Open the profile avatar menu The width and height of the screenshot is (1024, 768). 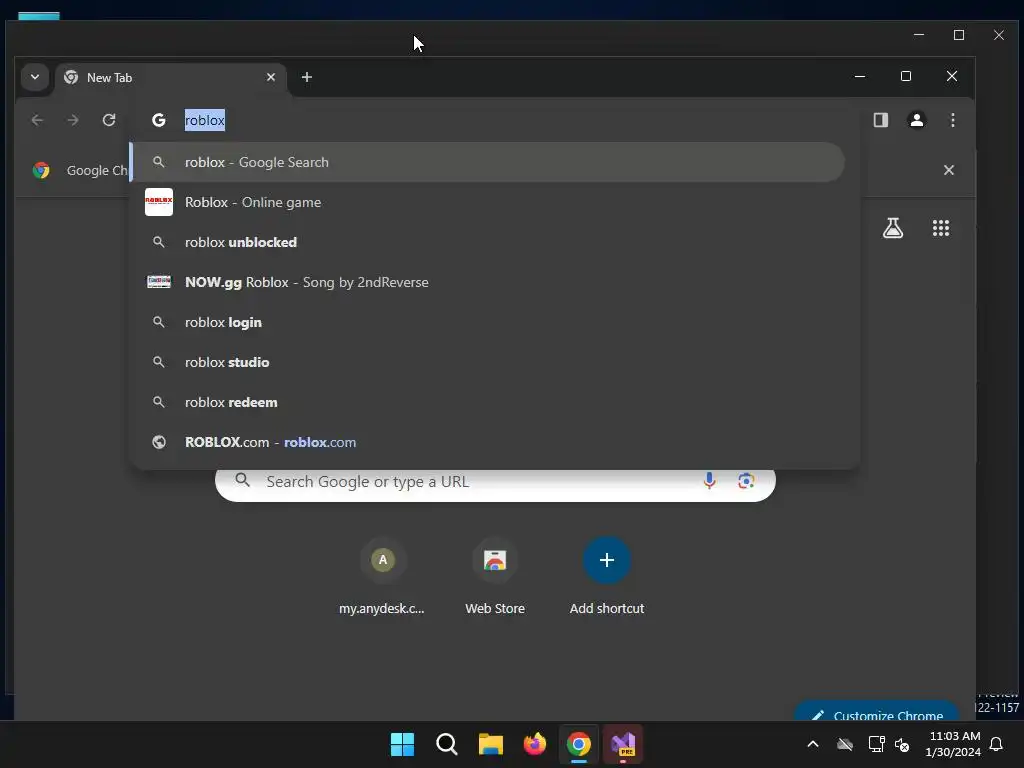pos(917,120)
